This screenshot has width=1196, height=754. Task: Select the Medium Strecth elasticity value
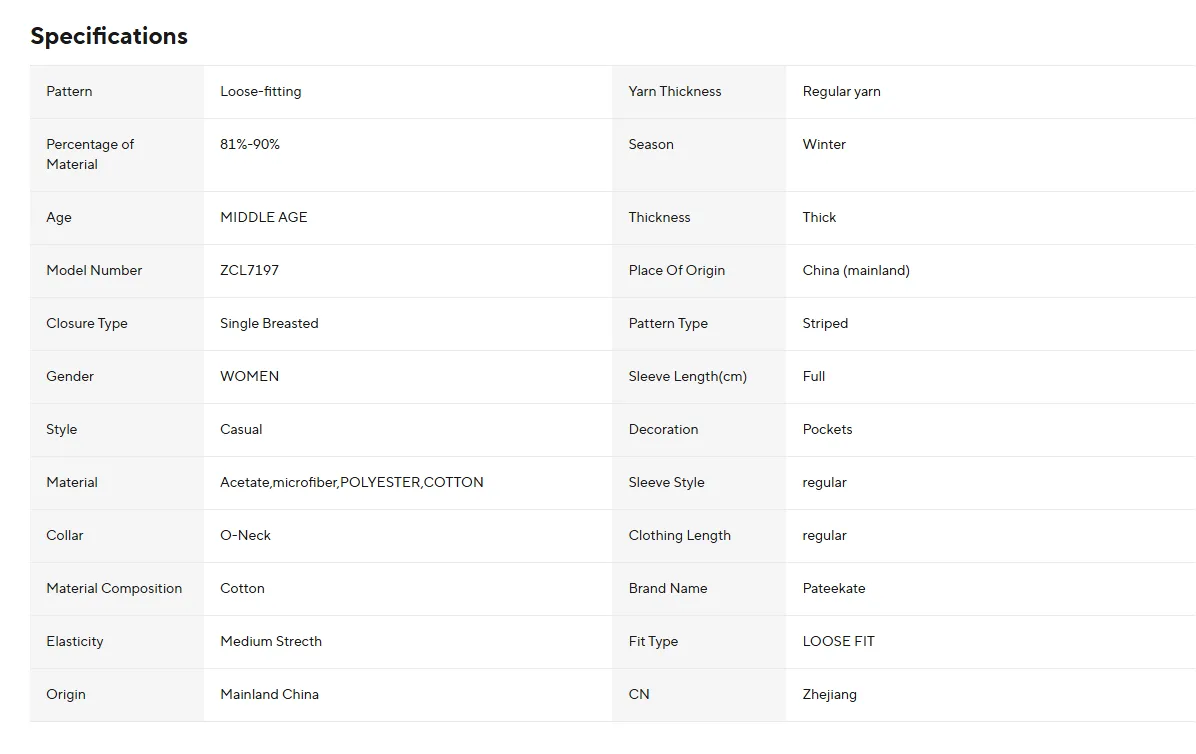click(x=271, y=642)
